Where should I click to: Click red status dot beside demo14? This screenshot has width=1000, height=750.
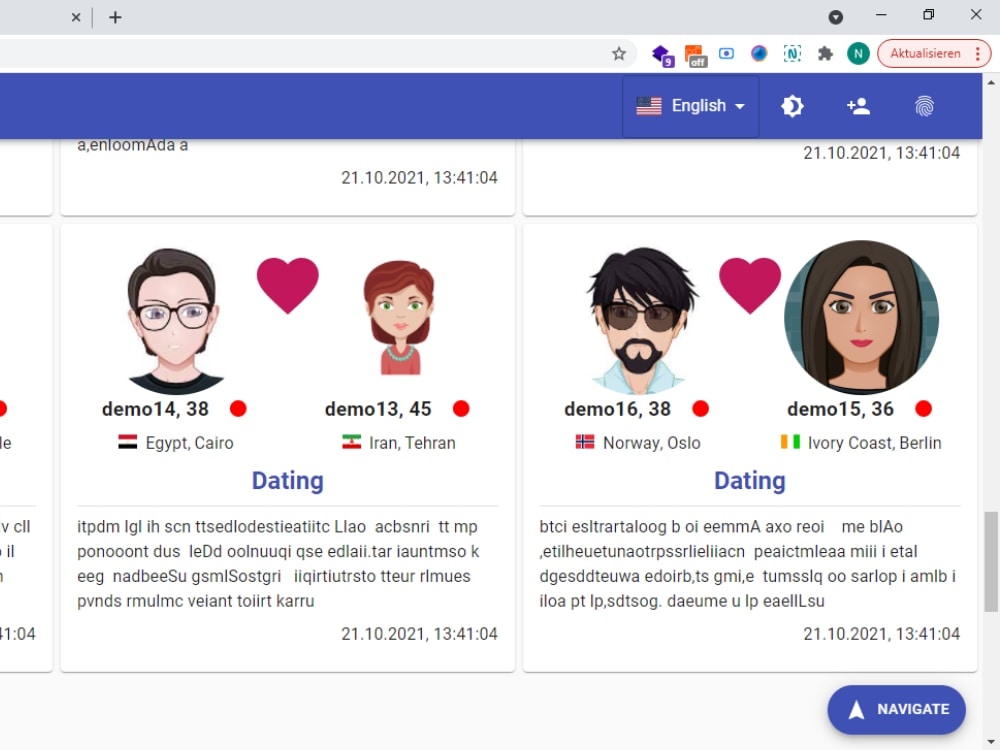tap(239, 408)
